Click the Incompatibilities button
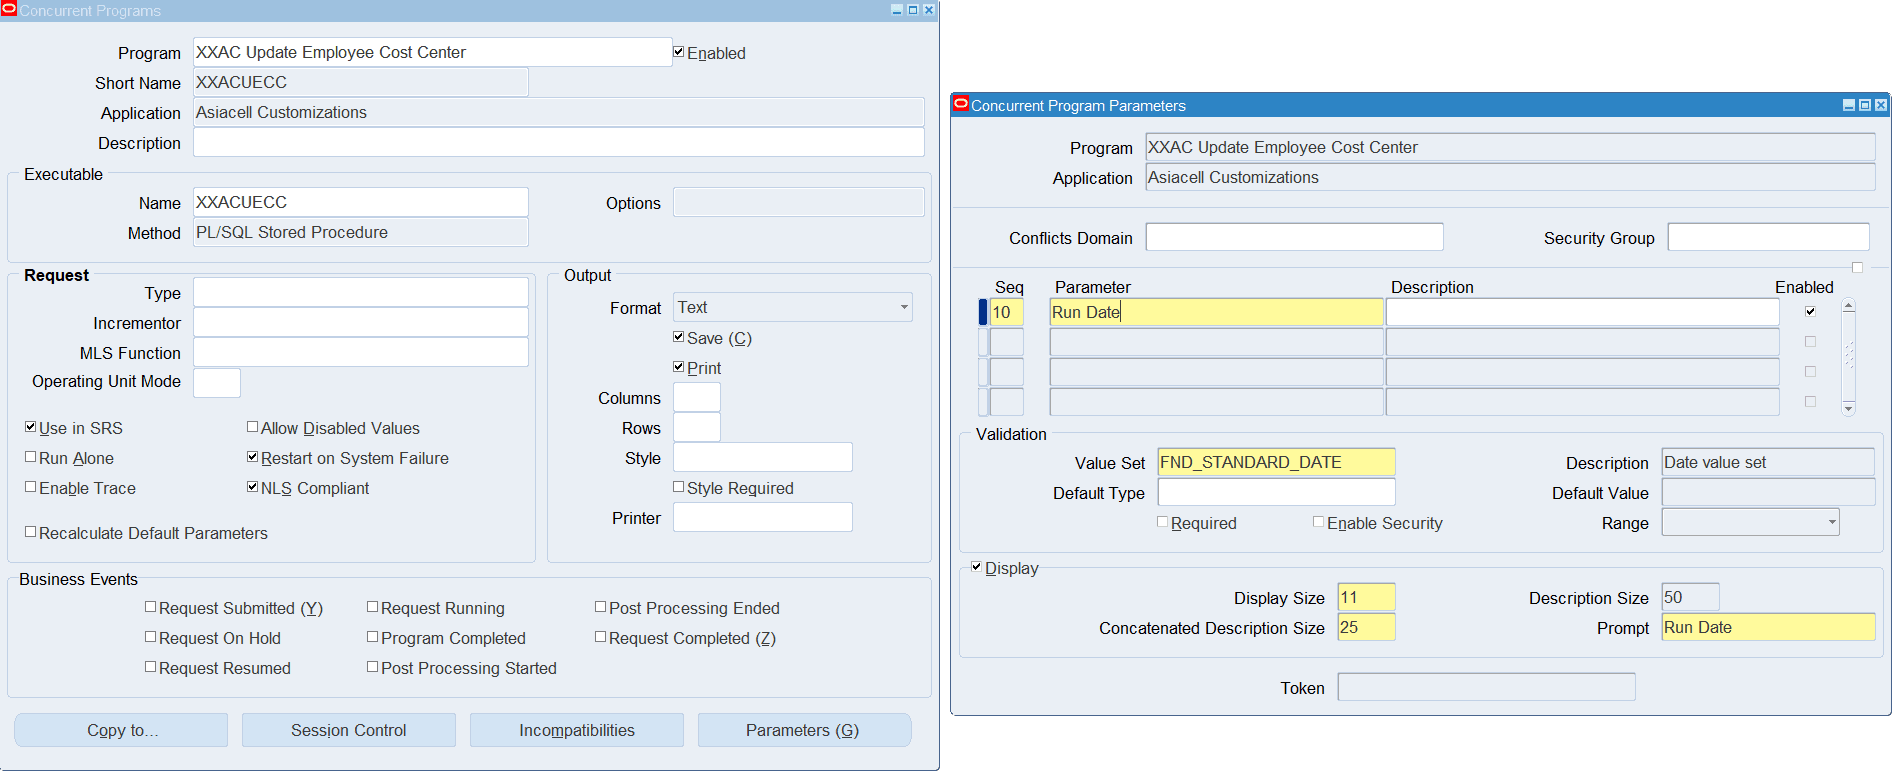Screen dimensions: 1900x777 (x=576, y=730)
